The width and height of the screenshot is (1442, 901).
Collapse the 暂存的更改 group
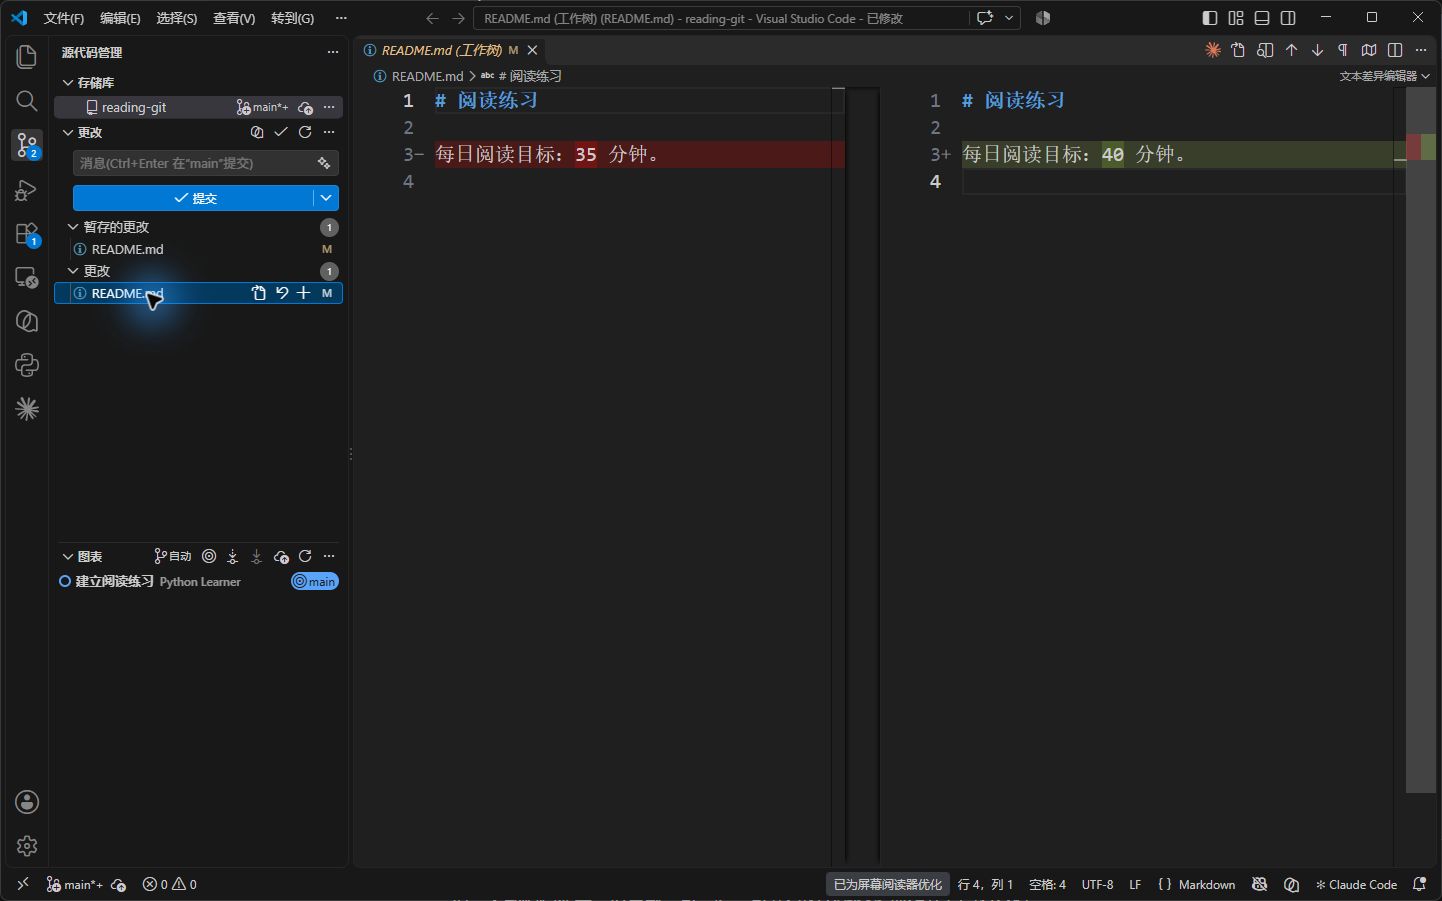[x=73, y=227]
